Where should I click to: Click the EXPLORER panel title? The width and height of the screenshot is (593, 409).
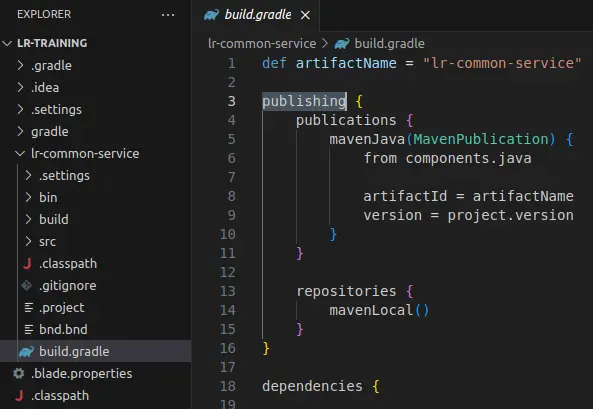point(44,14)
